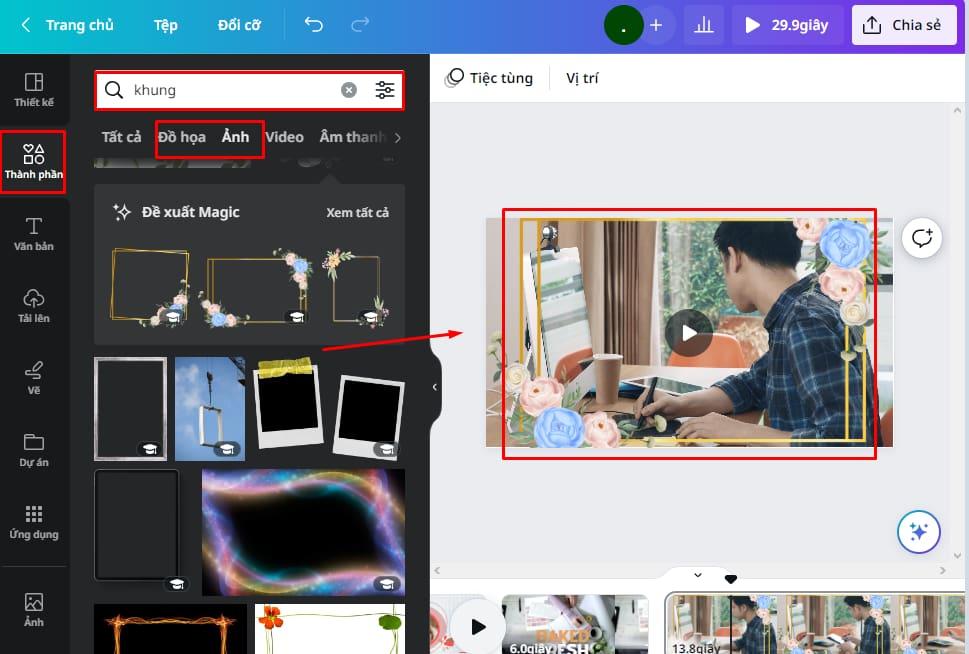
Task: Expand more search category tabs
Action: pyautogui.click(x=396, y=137)
